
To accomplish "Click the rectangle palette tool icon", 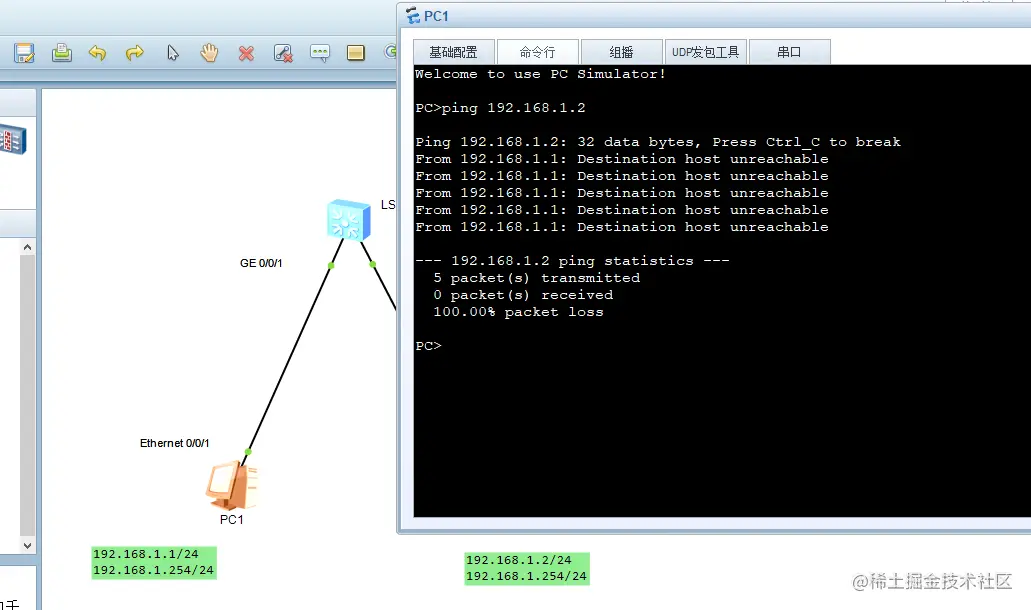I will (x=356, y=53).
